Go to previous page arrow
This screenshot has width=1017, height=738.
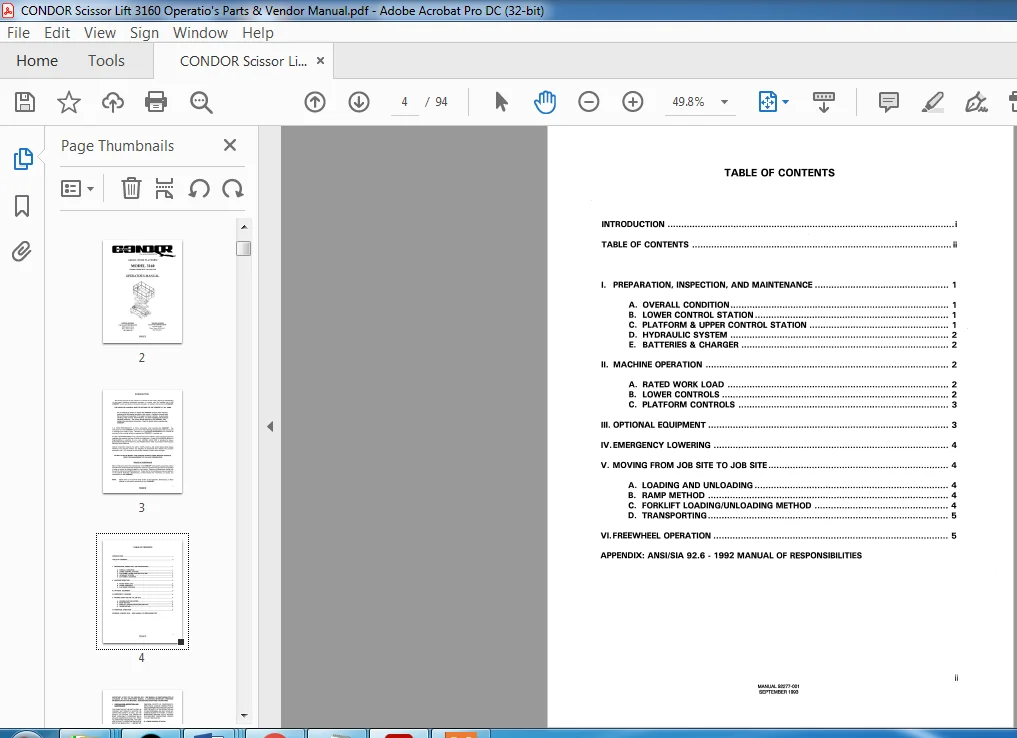(x=315, y=102)
